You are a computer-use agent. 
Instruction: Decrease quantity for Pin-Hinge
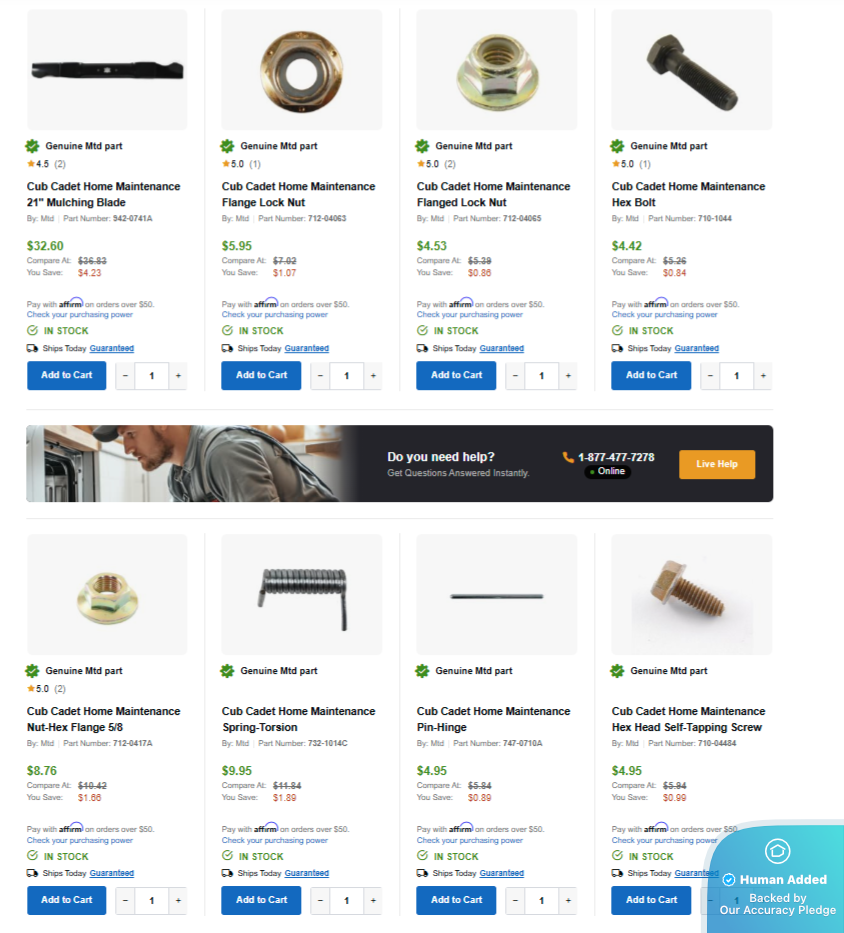(x=515, y=901)
